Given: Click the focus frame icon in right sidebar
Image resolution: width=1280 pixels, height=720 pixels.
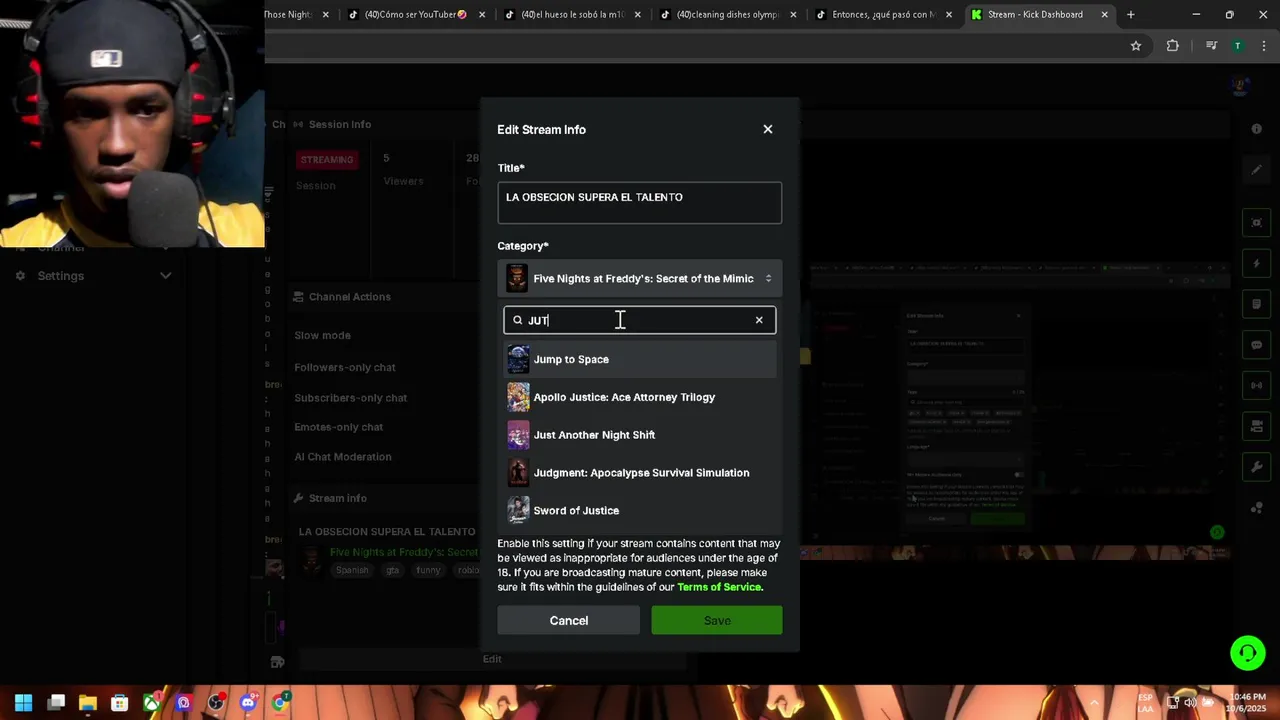Looking at the screenshot, I should coord(1257,223).
